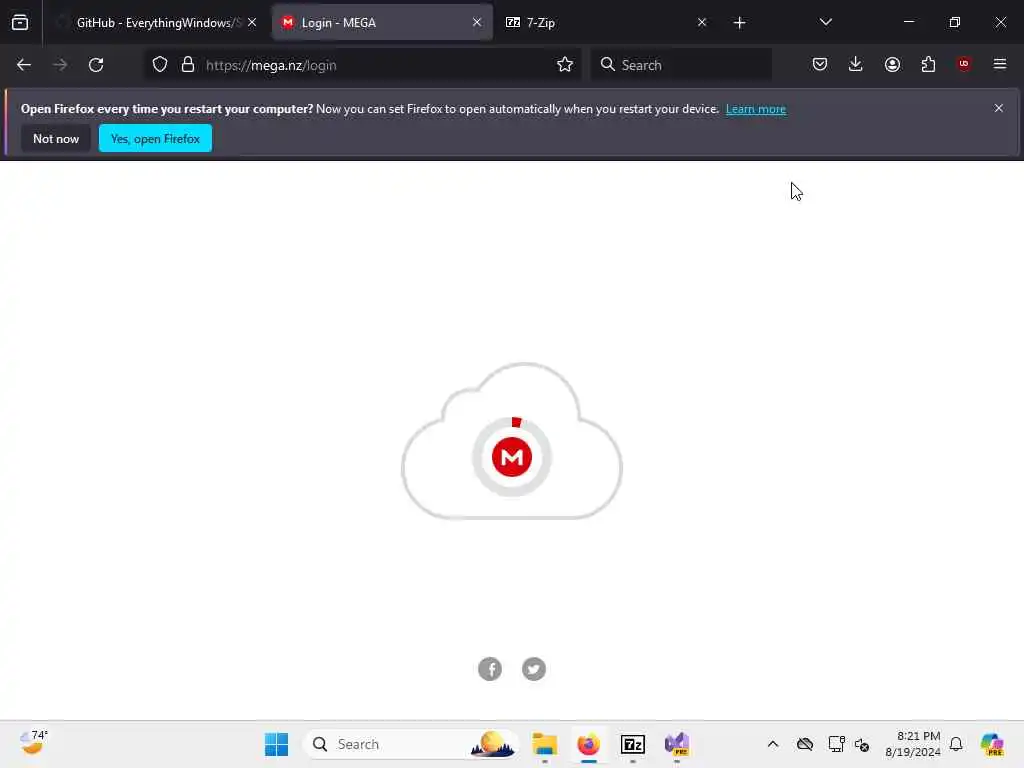Open the Firefox View icon
The image size is (1024, 768).
tap(20, 22)
